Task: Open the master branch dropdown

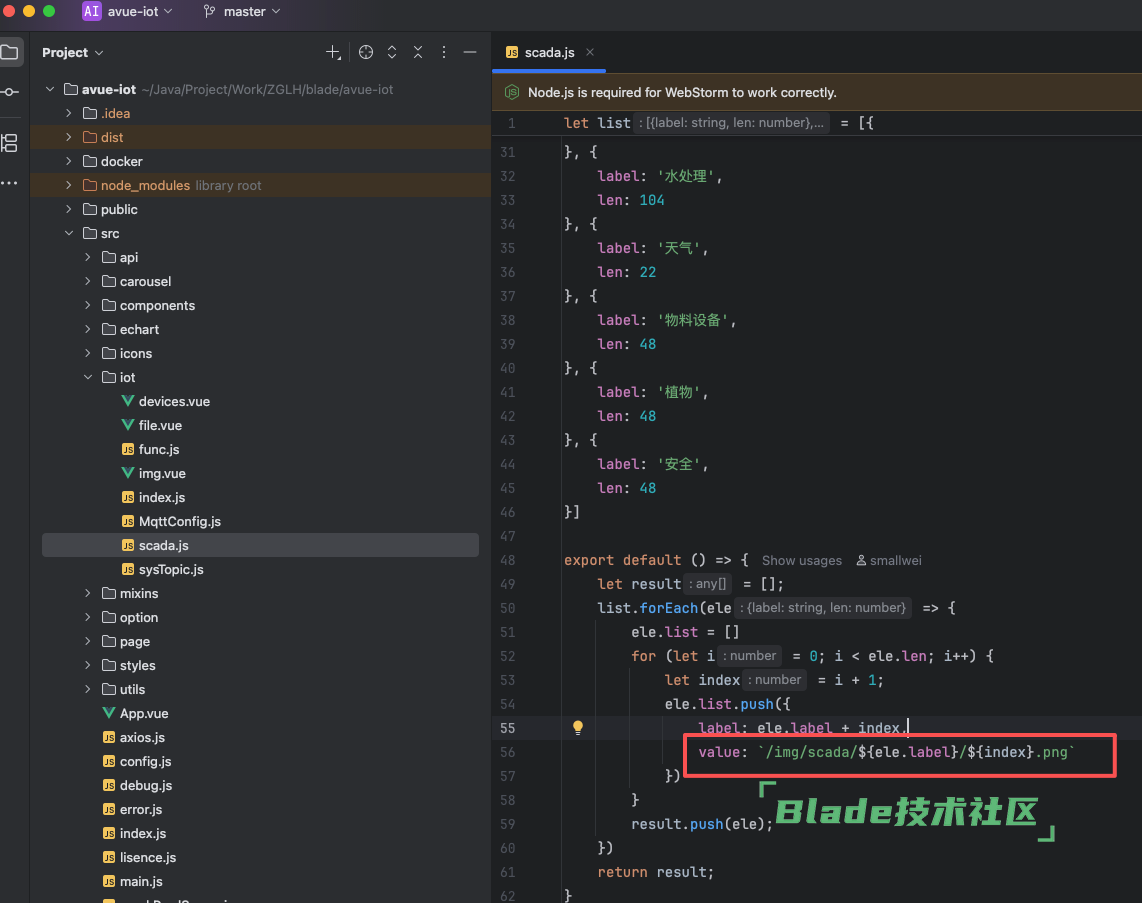Action: coord(242,12)
